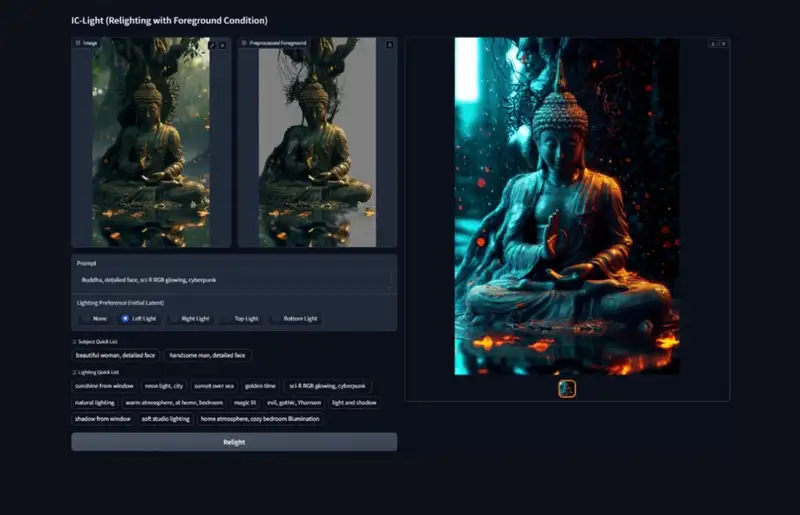Click the large relit Buddha output image
The image size is (800, 515).
coord(567,206)
